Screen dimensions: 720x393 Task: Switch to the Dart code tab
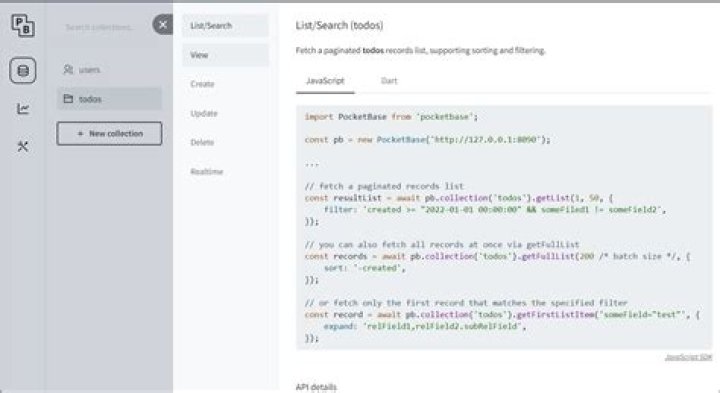pyautogui.click(x=389, y=81)
